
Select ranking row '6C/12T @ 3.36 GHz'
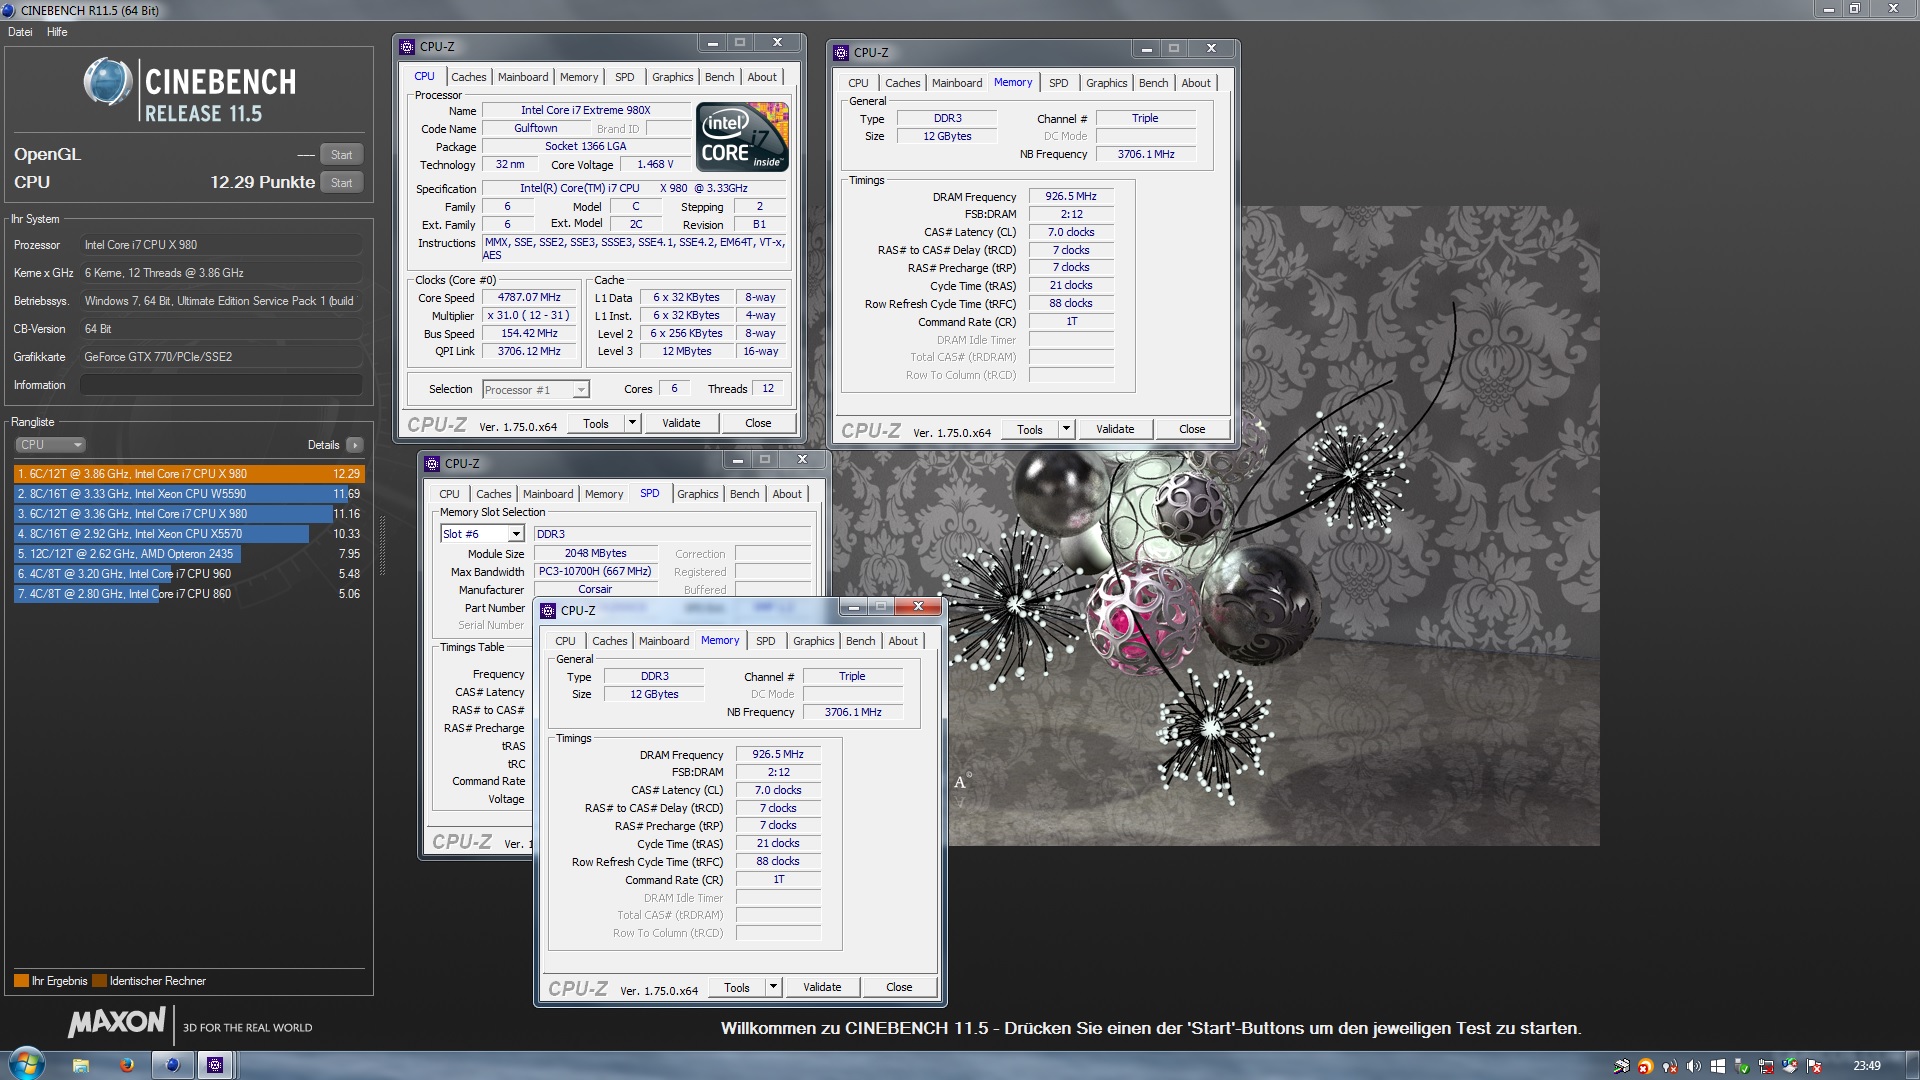pyautogui.click(x=189, y=514)
